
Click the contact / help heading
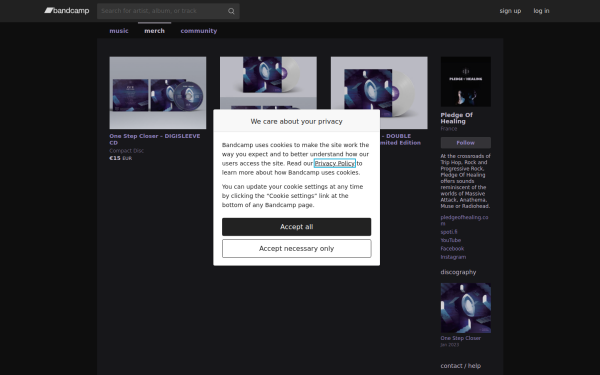pyautogui.click(x=460, y=366)
